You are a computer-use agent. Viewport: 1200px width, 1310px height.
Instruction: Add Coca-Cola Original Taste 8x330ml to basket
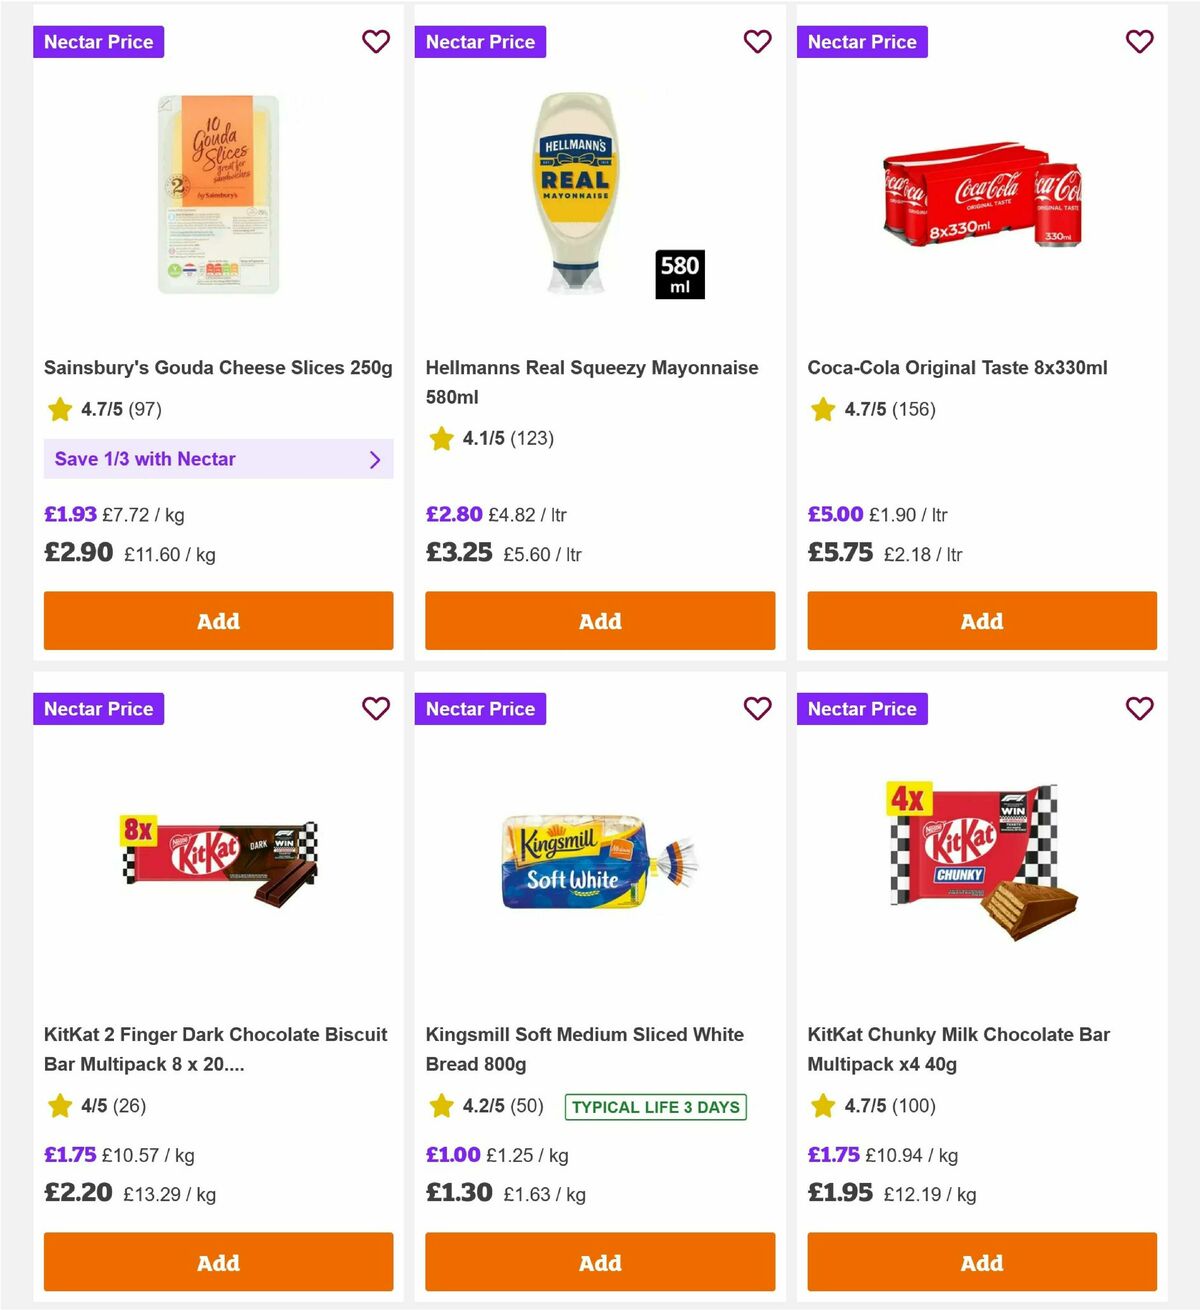pos(981,621)
